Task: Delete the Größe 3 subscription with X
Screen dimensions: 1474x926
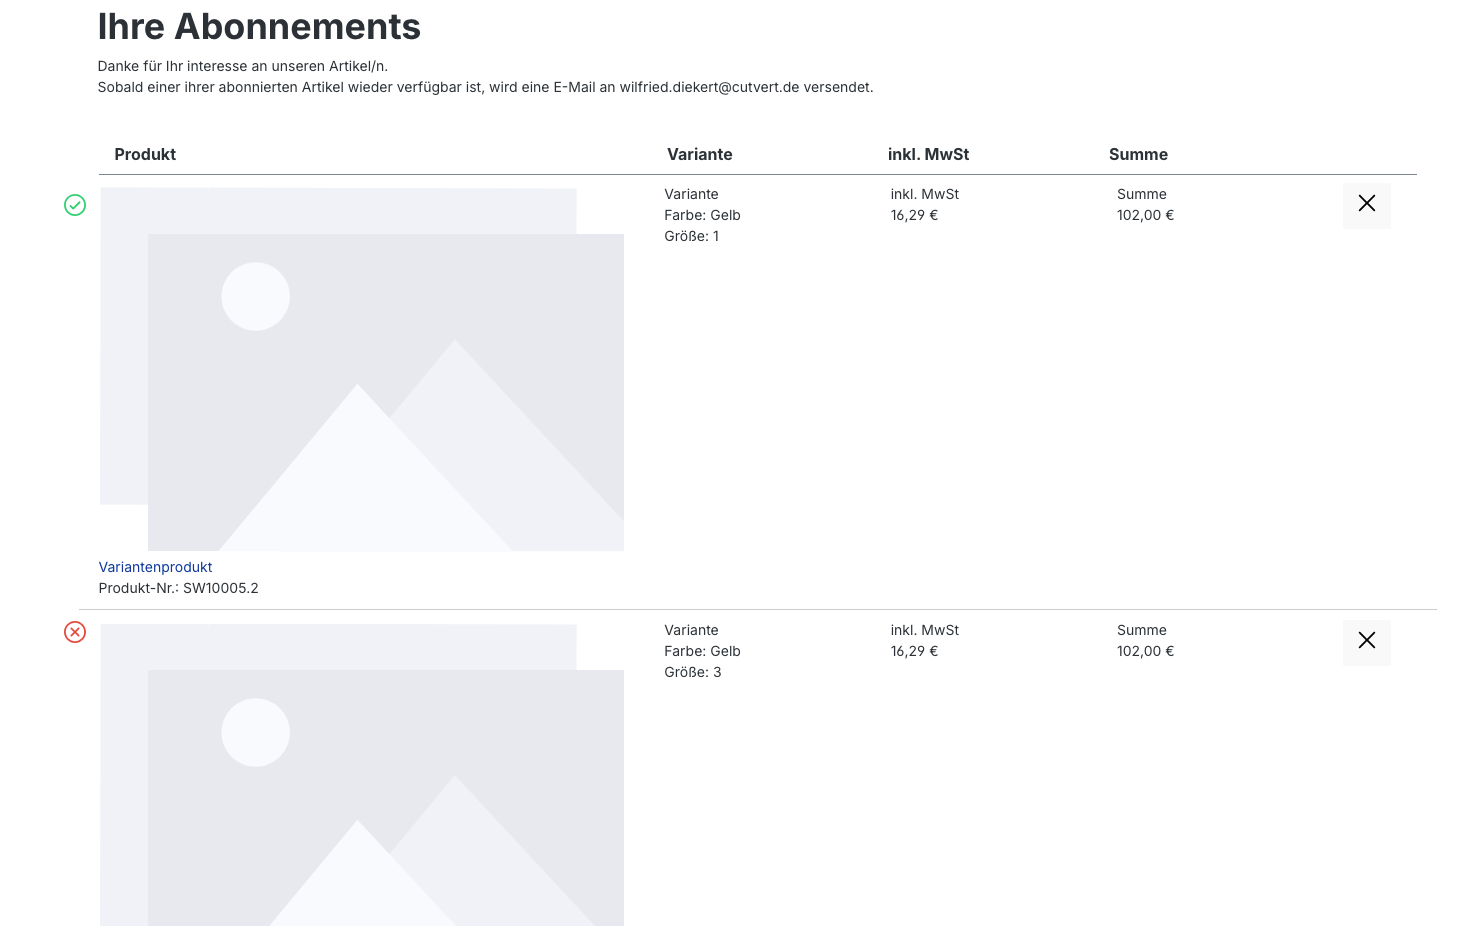Action: 1366,641
